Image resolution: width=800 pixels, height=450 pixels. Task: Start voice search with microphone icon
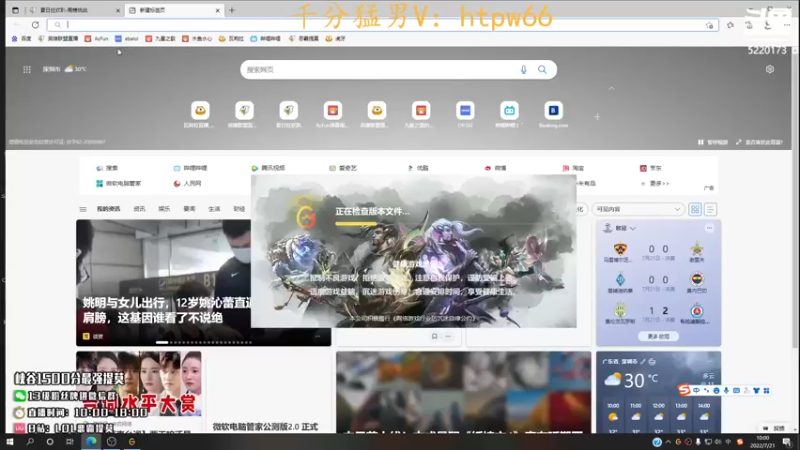coord(523,70)
